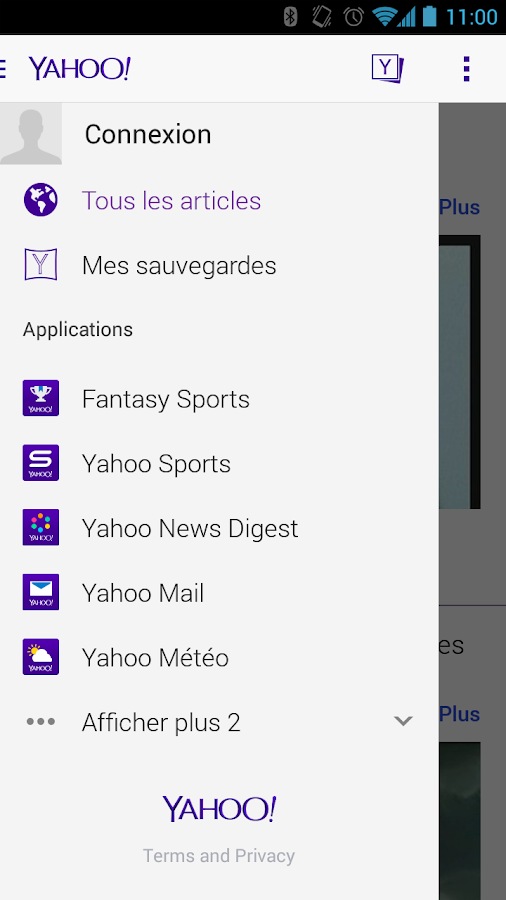Tap the Yahoo Sports S icon
506x900 pixels.
tap(41, 463)
